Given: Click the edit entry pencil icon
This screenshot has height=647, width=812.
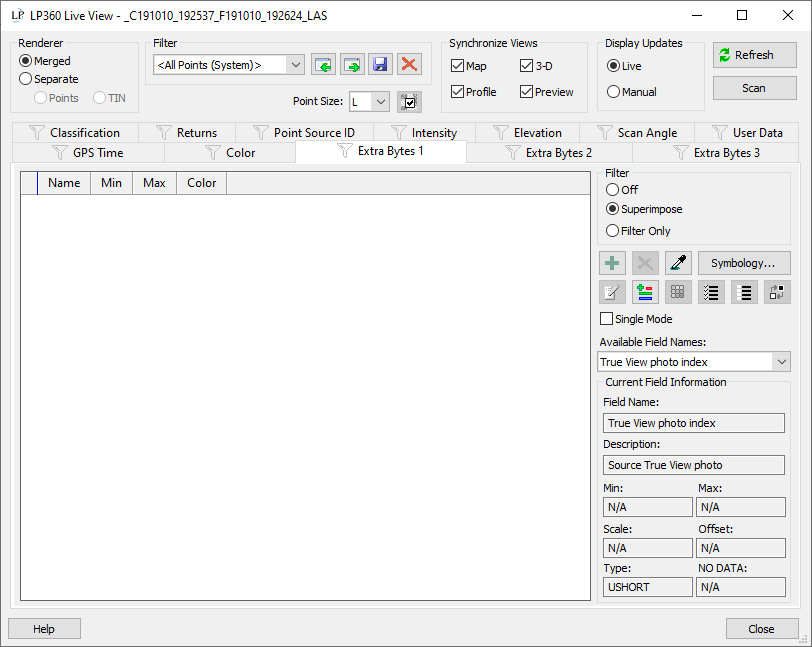Looking at the screenshot, I should click(x=612, y=292).
